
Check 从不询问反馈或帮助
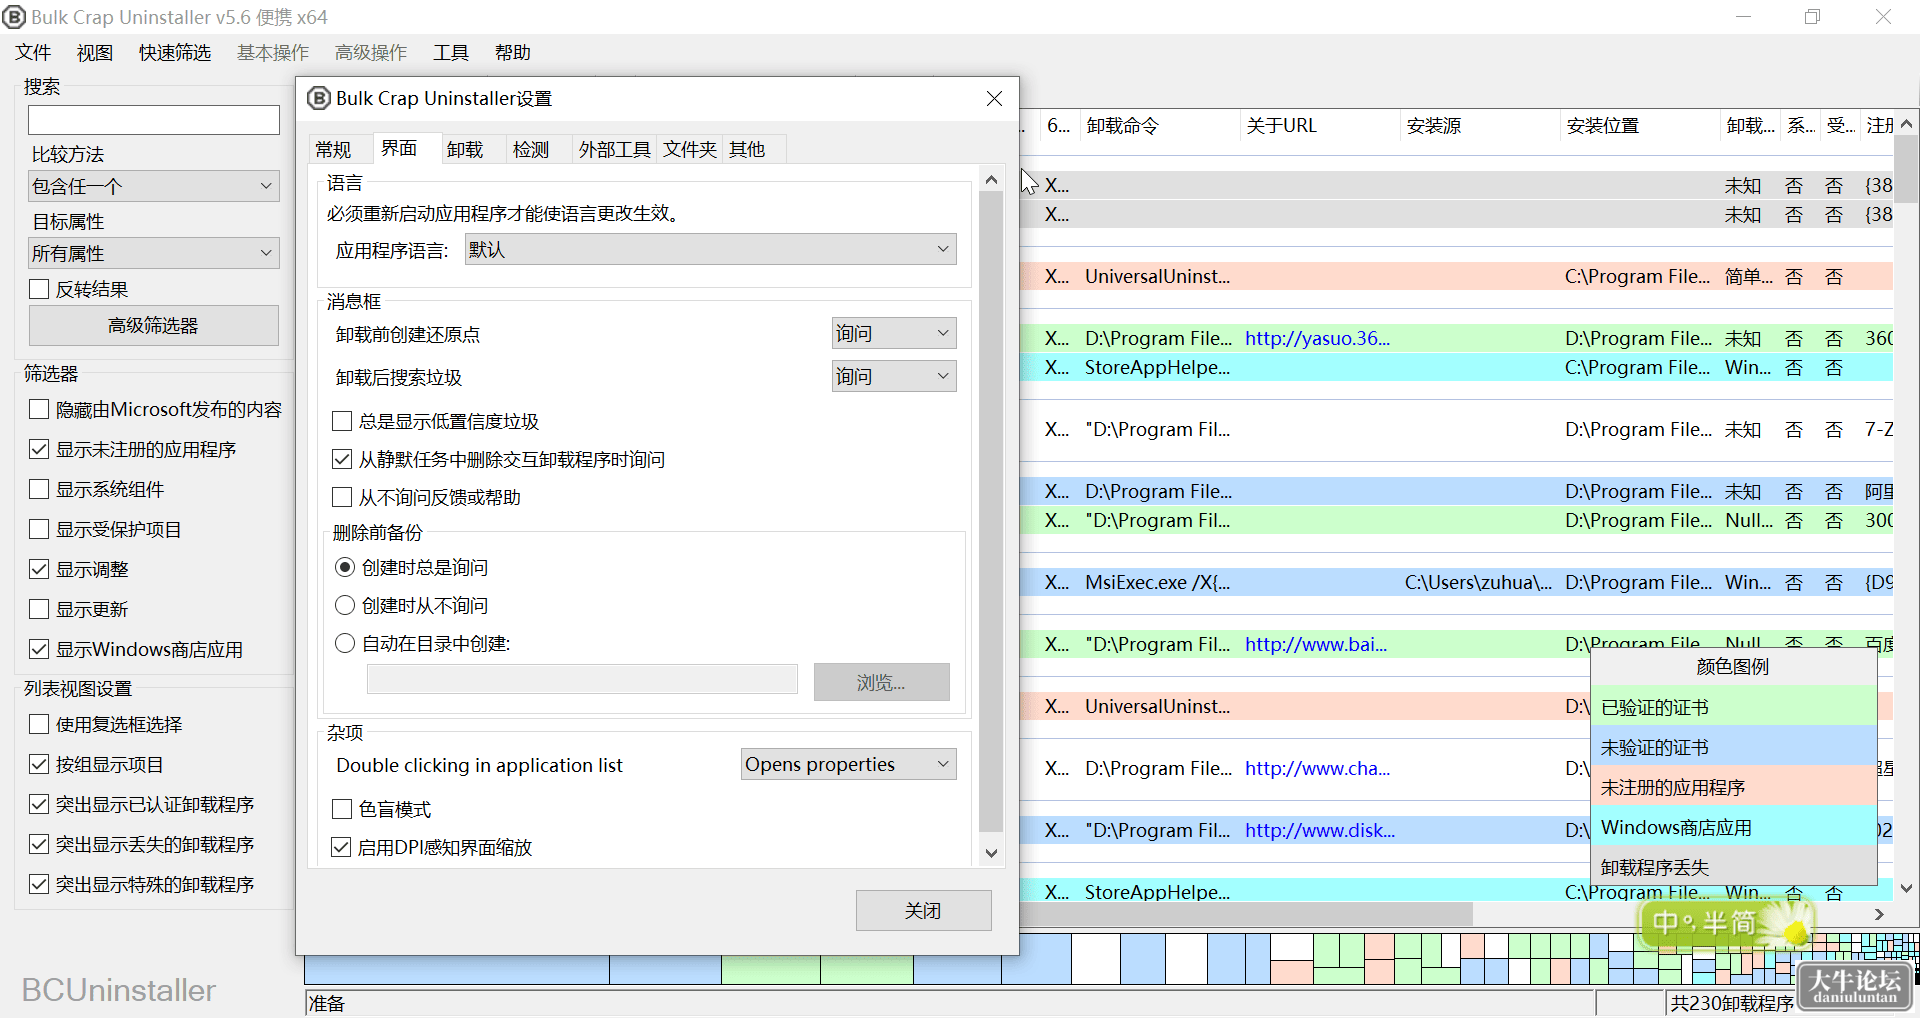(342, 497)
